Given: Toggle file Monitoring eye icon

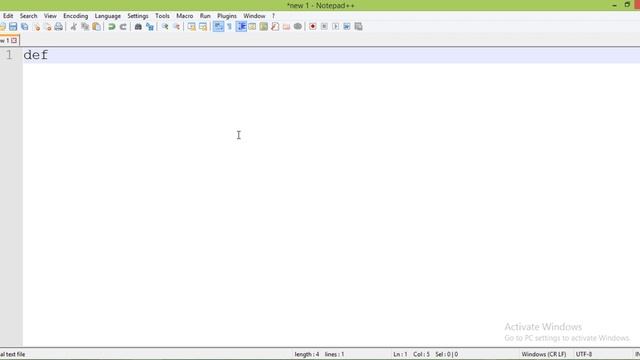Looking at the screenshot, I should coord(298,27).
